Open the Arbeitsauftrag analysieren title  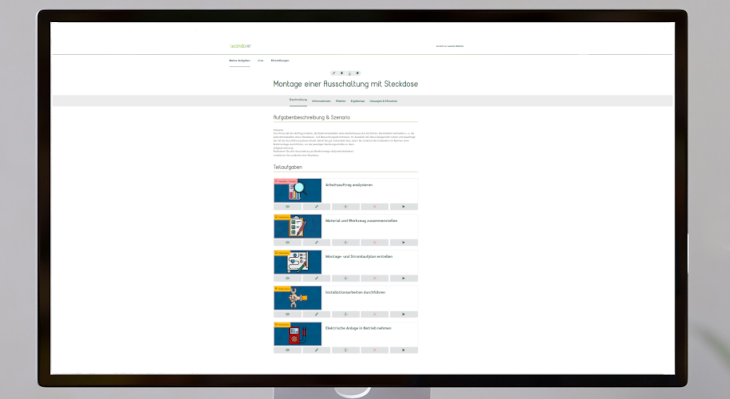tap(349, 185)
